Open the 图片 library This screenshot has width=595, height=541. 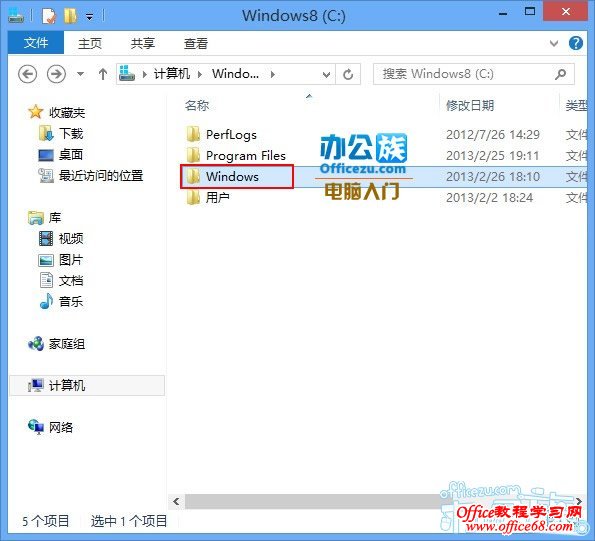[x=71, y=260]
